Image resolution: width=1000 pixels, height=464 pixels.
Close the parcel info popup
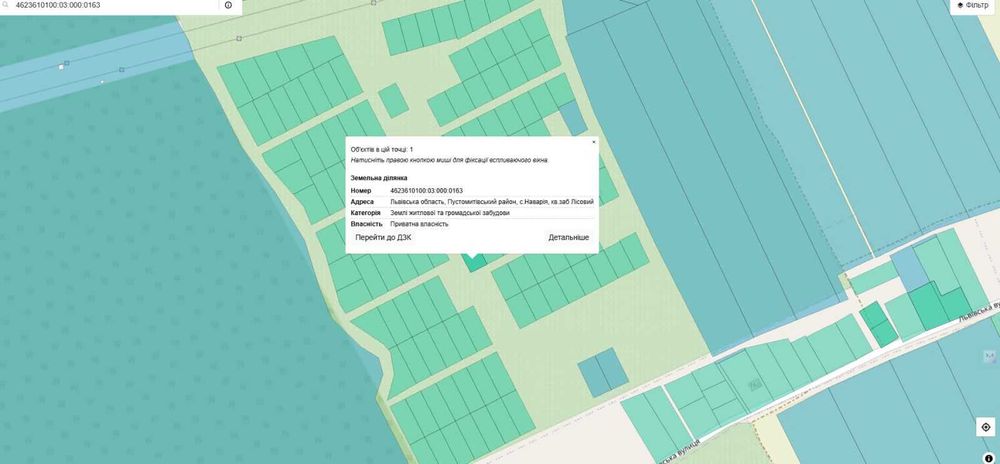[594, 142]
